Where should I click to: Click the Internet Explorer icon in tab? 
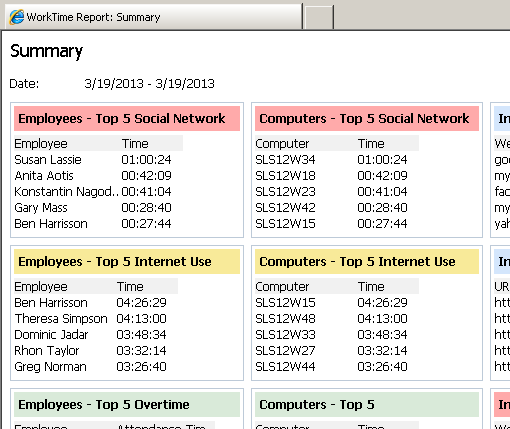pyautogui.click(x=17, y=17)
